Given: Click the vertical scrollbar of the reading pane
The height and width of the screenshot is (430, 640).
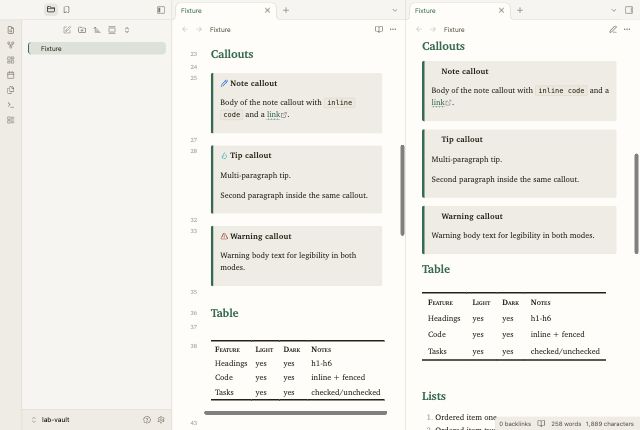Looking at the screenshot, I should (636, 204).
